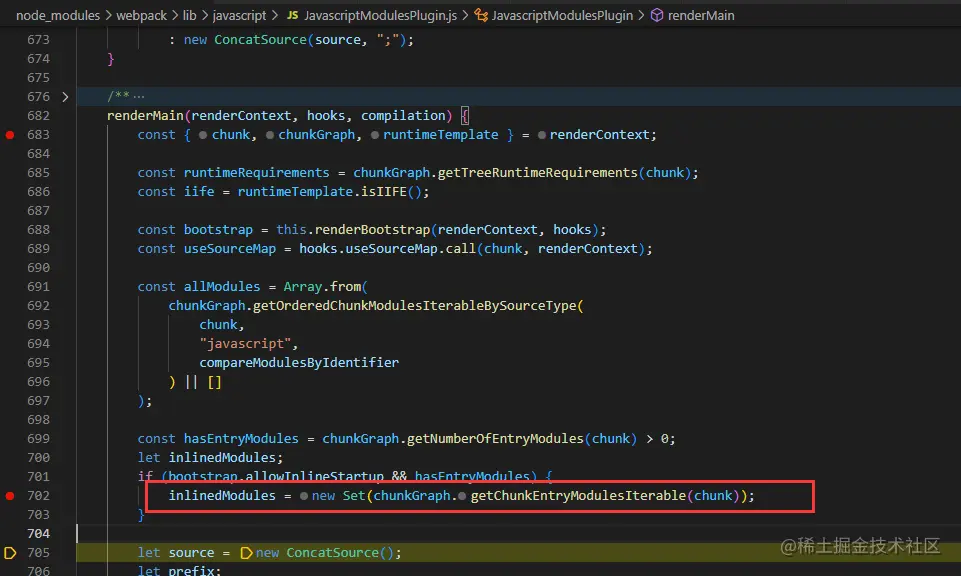Click inline breakpoint dot before renderContext on line 683

[x=542, y=135]
